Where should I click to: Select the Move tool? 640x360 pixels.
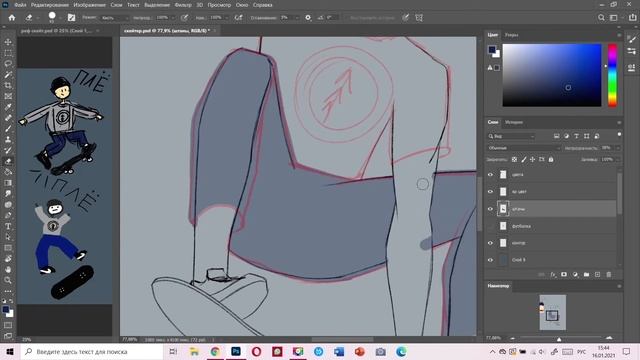coord(8,42)
